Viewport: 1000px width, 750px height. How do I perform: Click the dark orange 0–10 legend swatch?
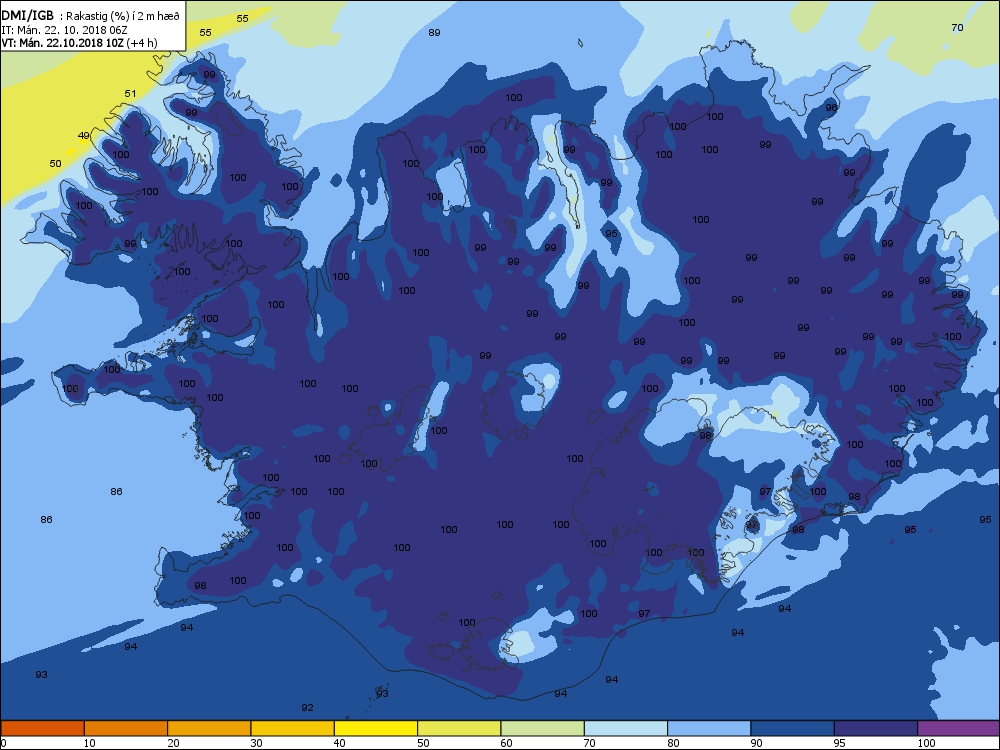point(42,728)
